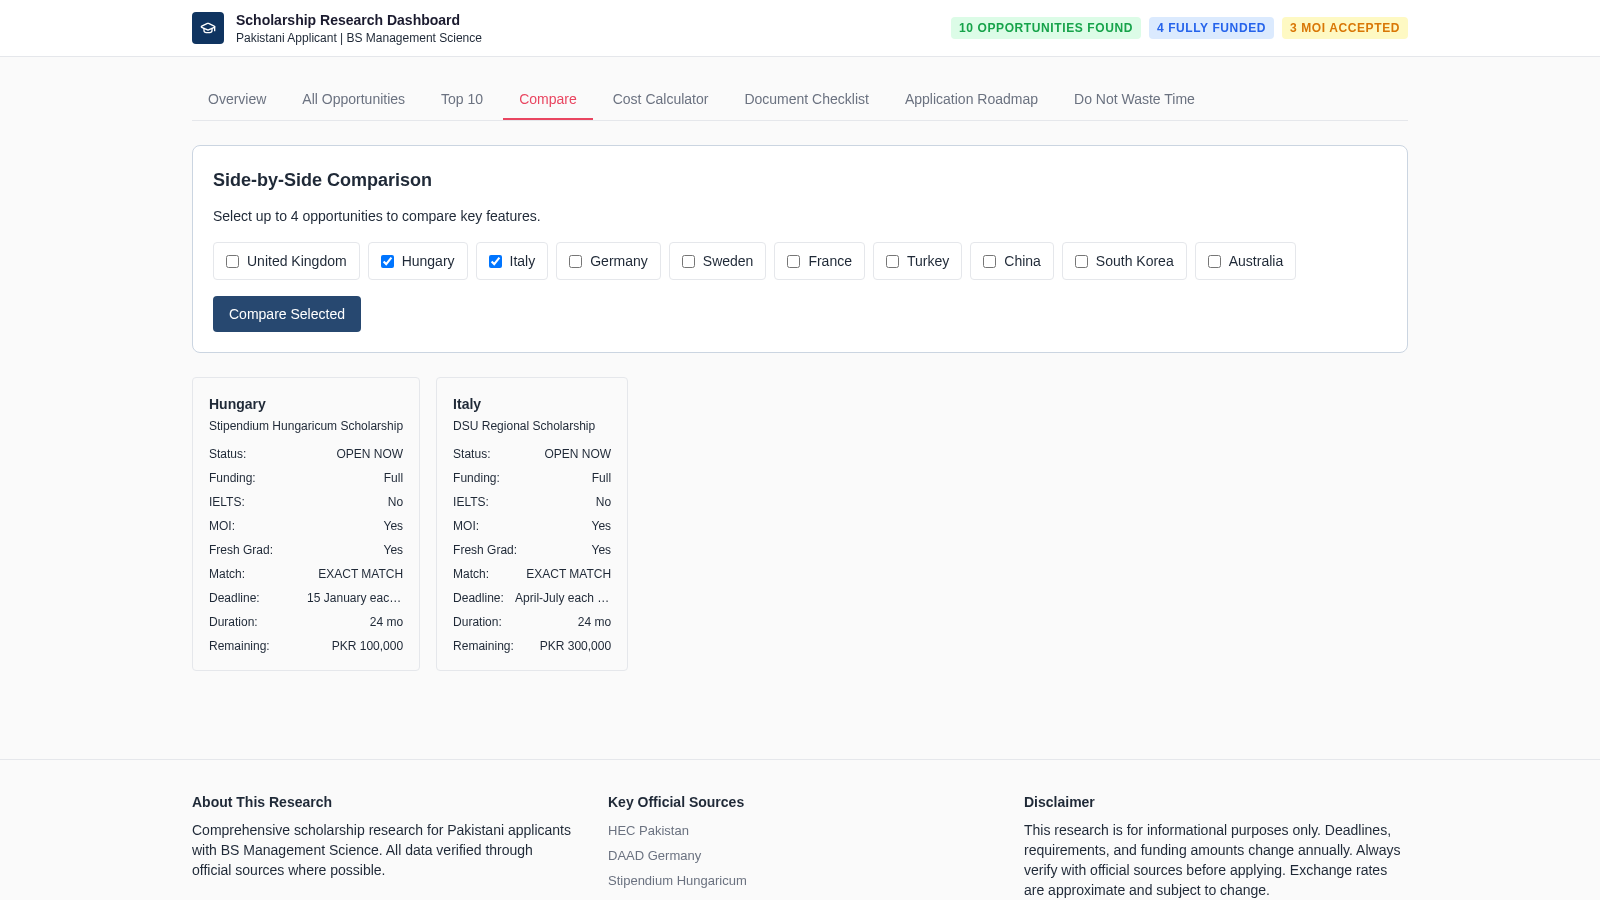Switch to All Opportunities tab
The height and width of the screenshot is (900, 1600).
(353, 99)
